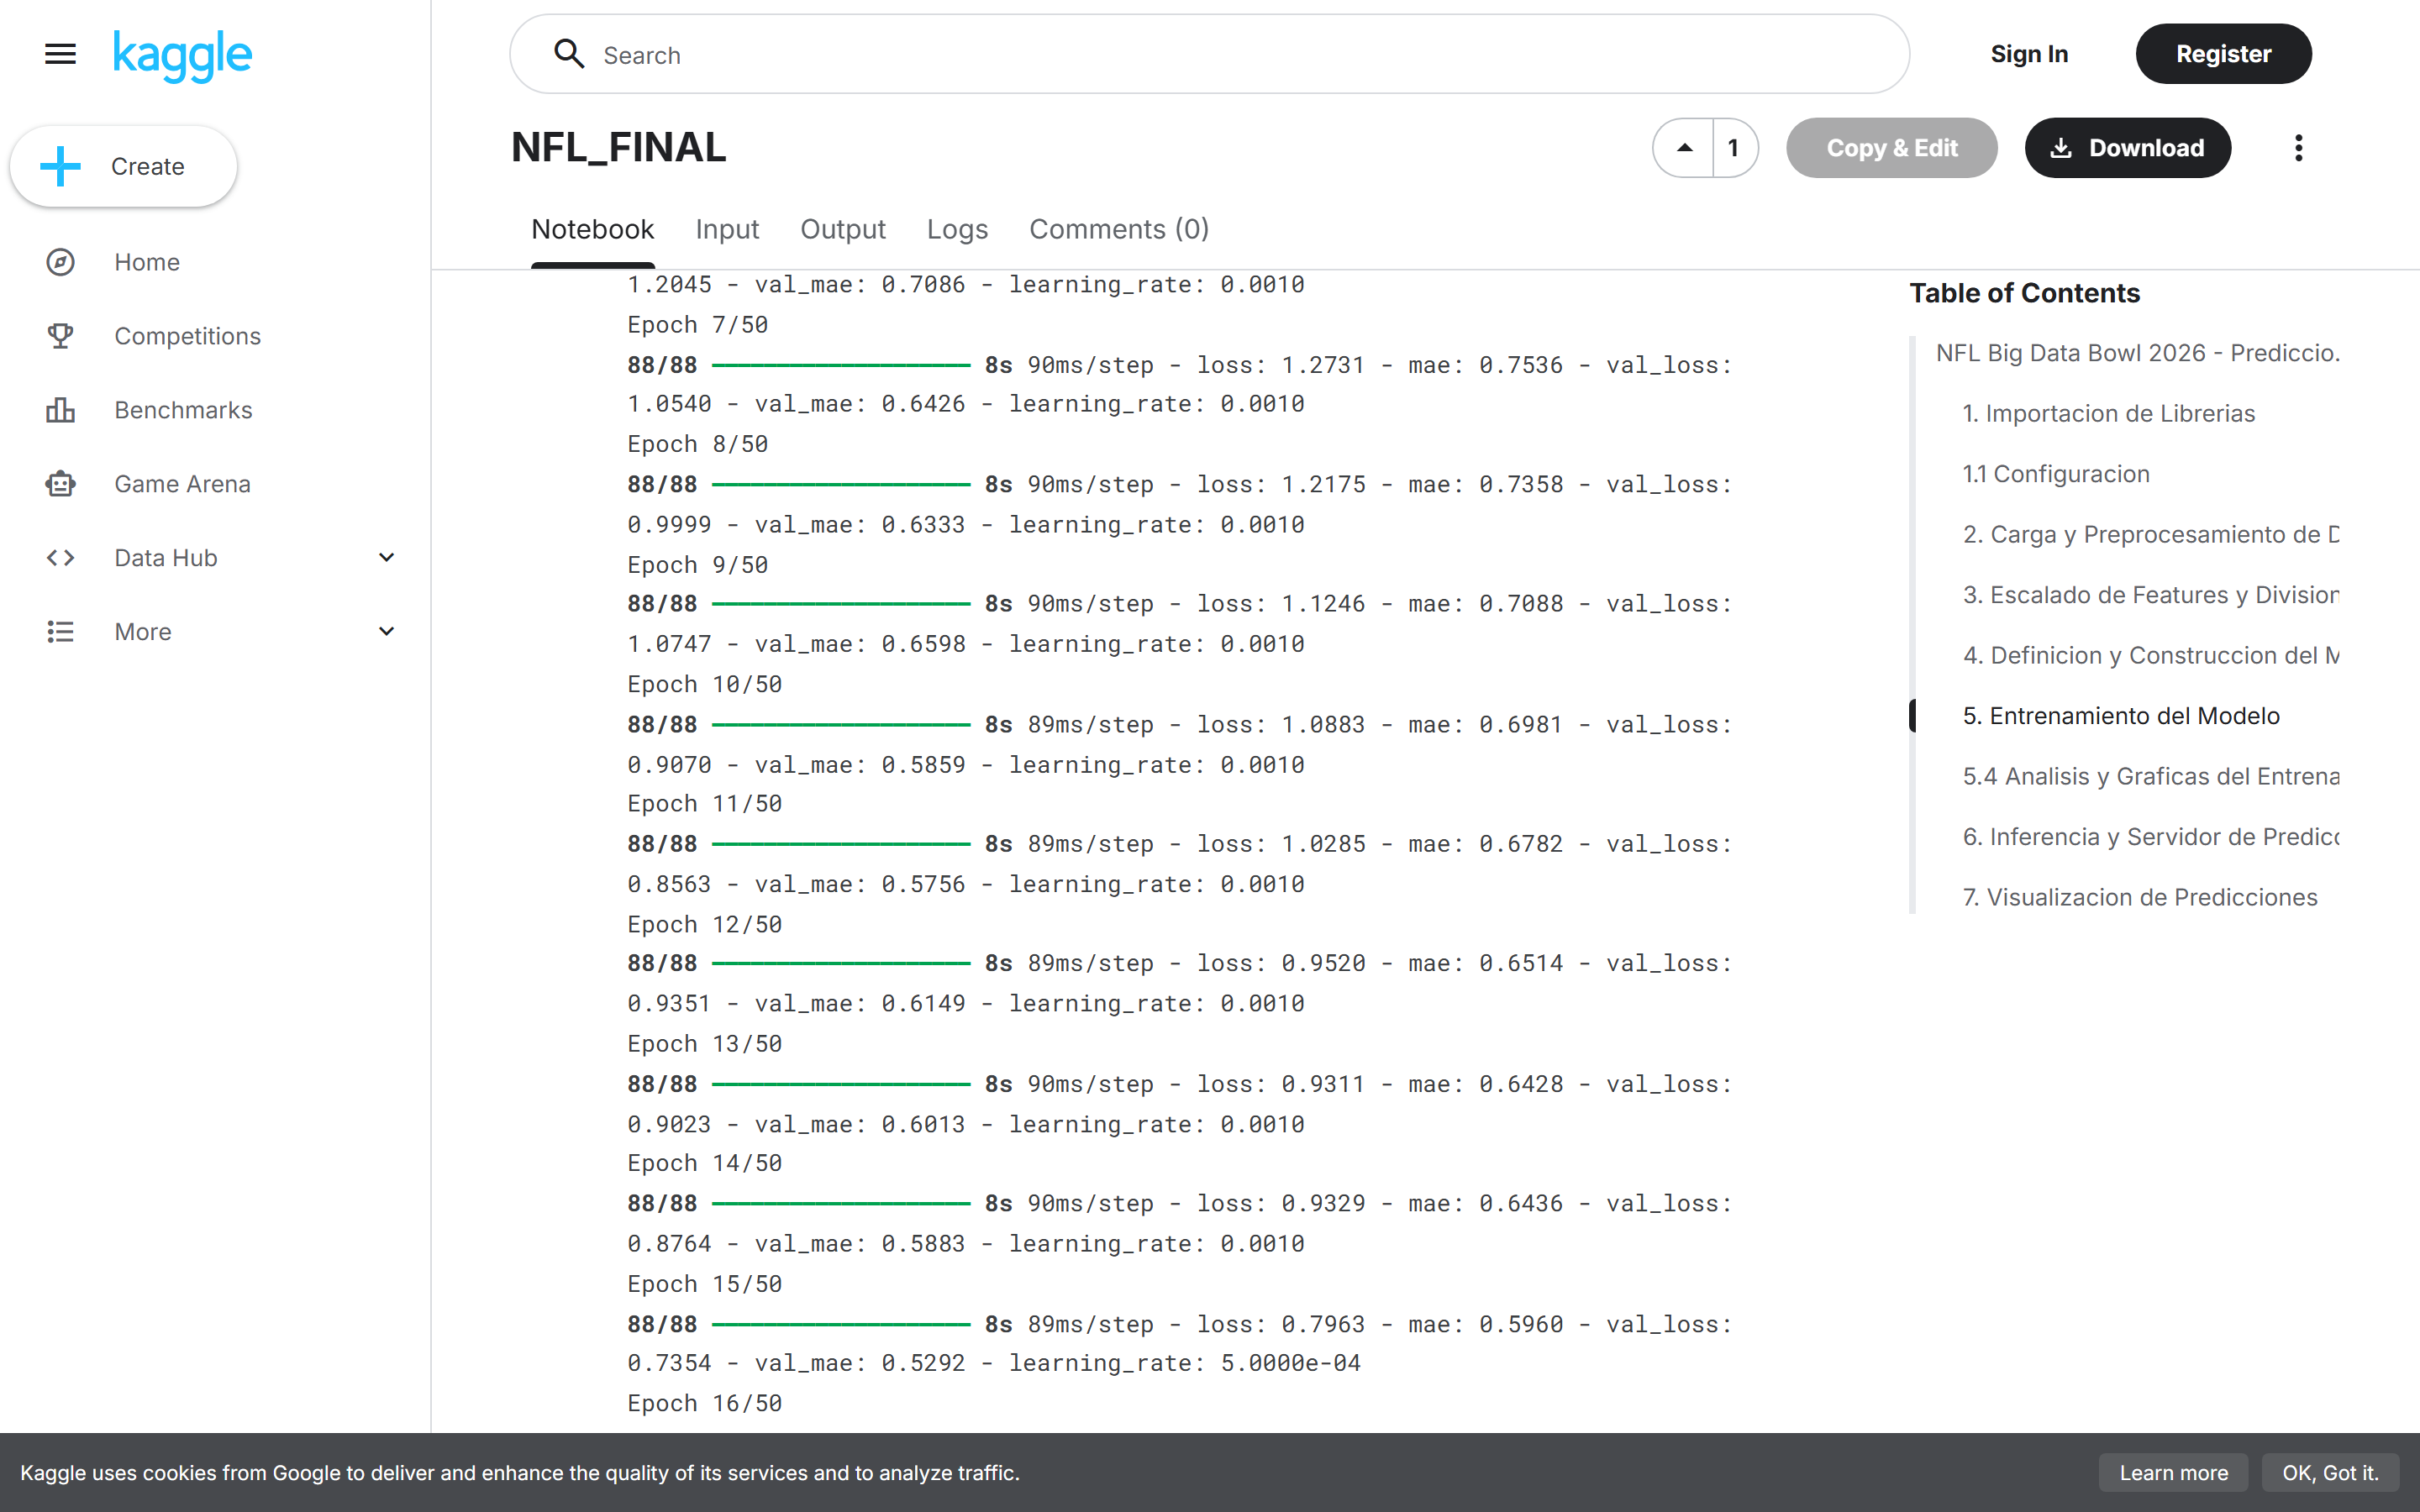This screenshot has width=2420, height=1512.
Task: Click the NFL_FINAL notebook title
Action: (618, 148)
